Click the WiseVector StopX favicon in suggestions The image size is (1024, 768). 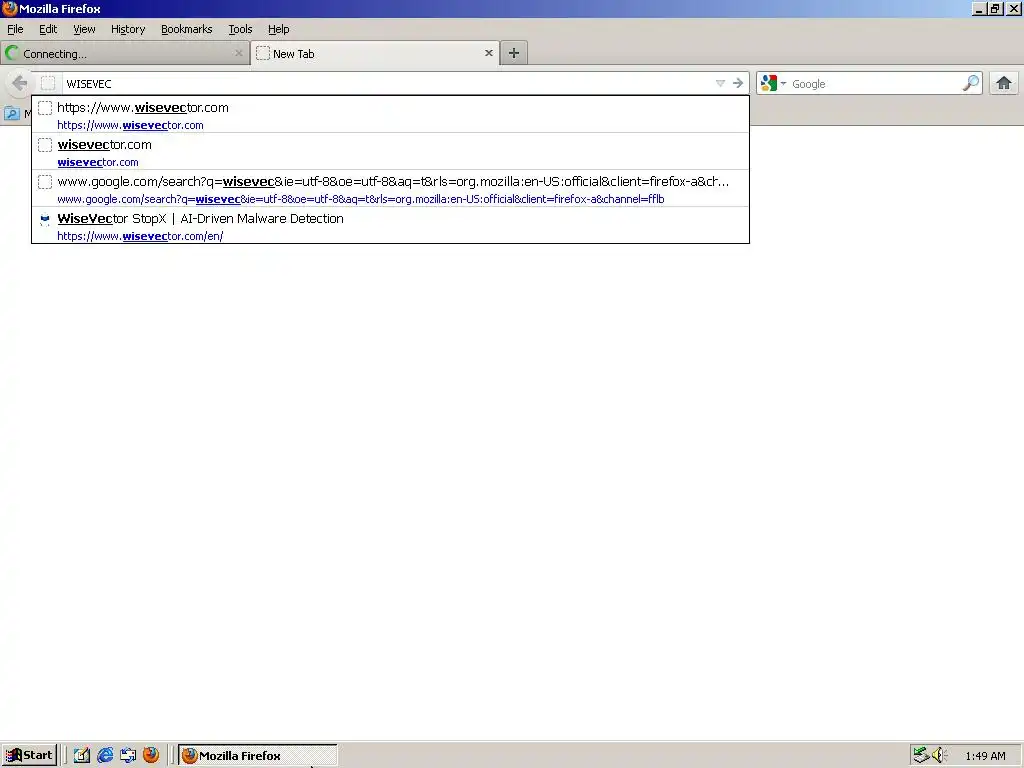click(x=44, y=219)
